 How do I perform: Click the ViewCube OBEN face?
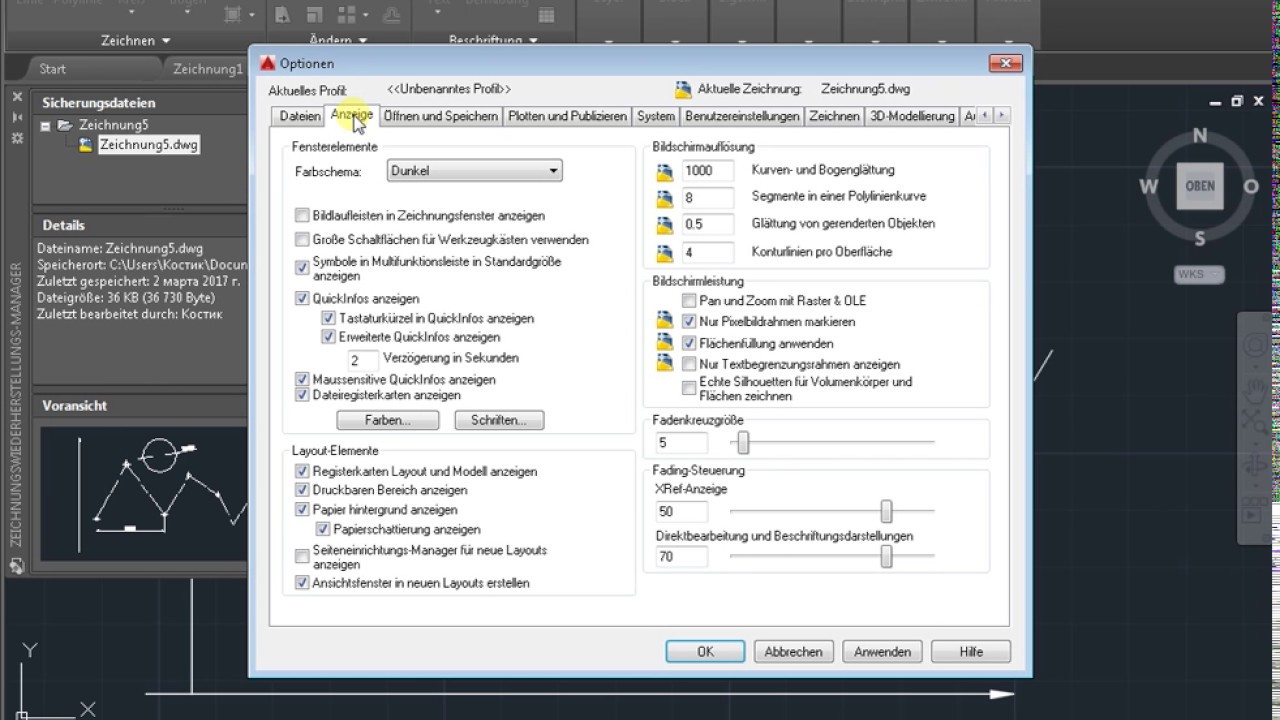(1199, 186)
